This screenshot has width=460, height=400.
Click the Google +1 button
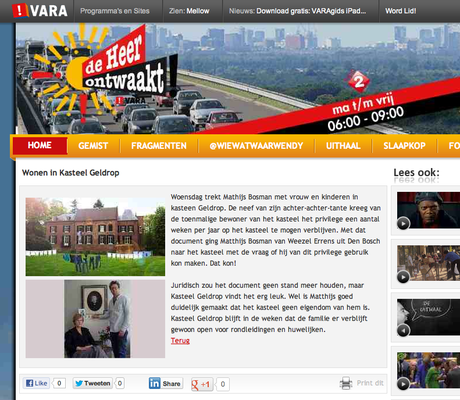coord(202,384)
